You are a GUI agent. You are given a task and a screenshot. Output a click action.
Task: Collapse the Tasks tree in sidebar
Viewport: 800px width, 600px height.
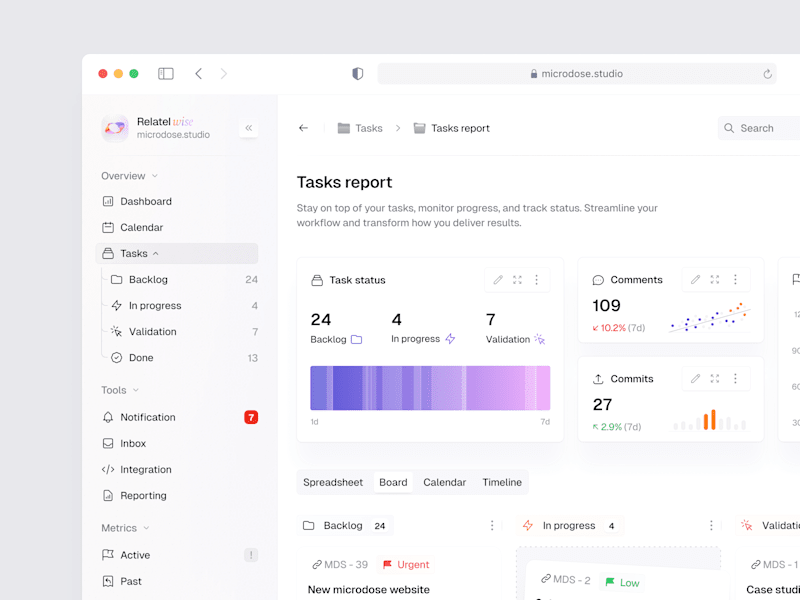(x=156, y=254)
